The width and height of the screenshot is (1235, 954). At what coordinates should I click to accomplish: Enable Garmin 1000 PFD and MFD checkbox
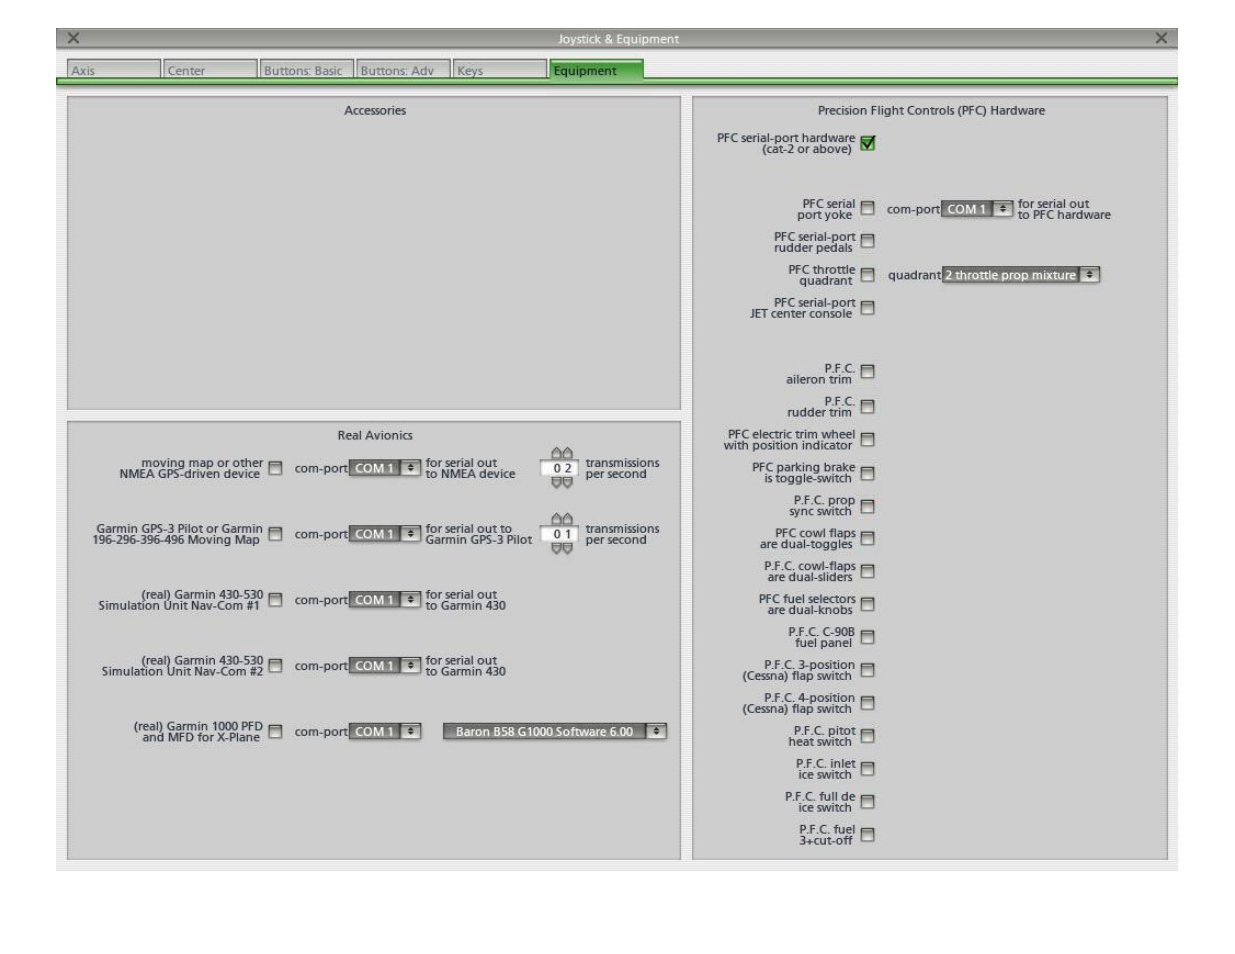pos(275,732)
